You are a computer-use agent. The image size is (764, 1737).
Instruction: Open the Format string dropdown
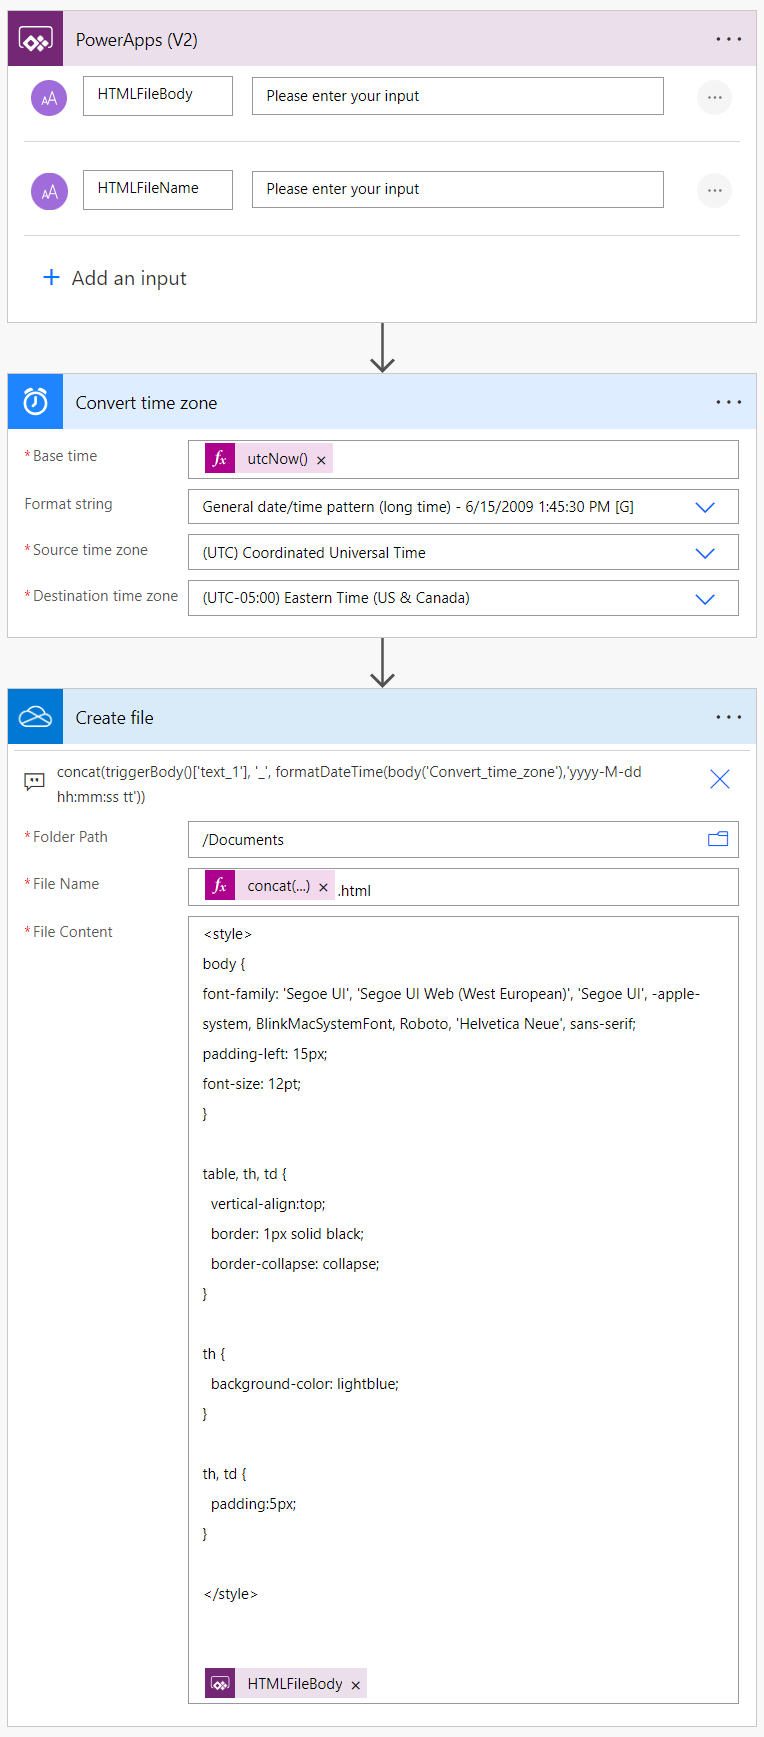point(705,506)
